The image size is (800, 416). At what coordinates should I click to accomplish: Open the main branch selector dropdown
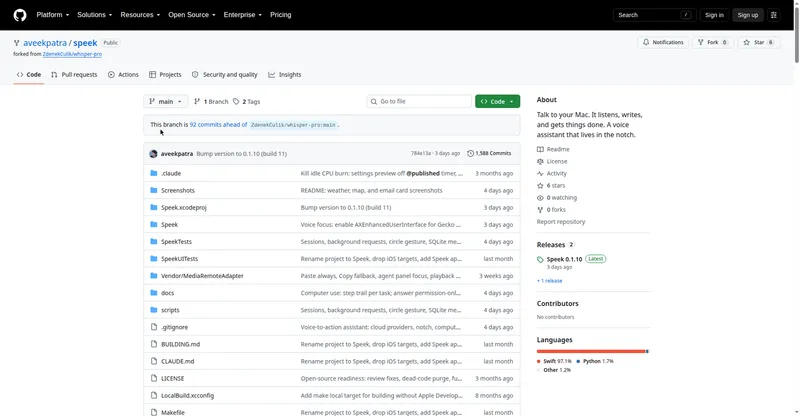point(165,102)
